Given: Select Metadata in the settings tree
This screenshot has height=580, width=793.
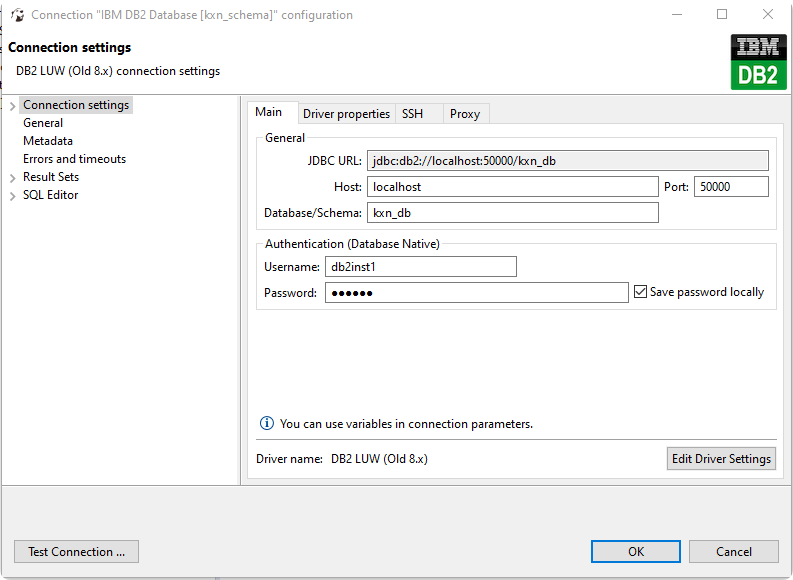Looking at the screenshot, I should coord(48,141).
